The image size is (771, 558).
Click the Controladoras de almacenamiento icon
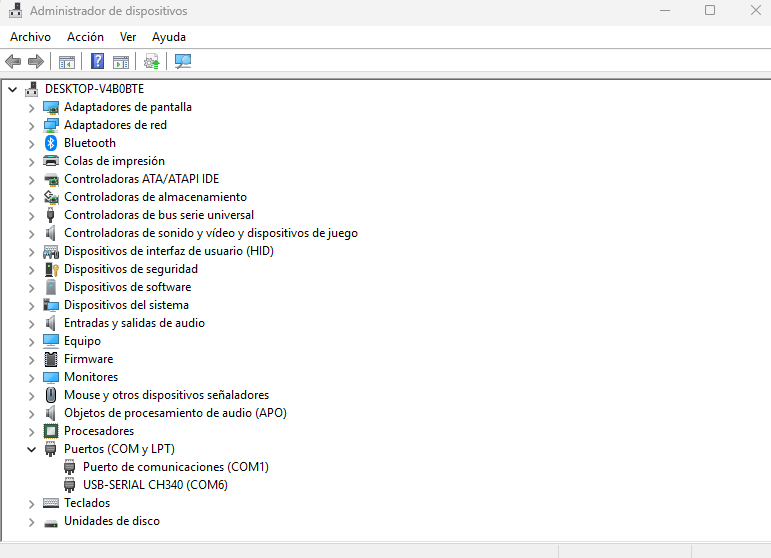tap(51, 197)
